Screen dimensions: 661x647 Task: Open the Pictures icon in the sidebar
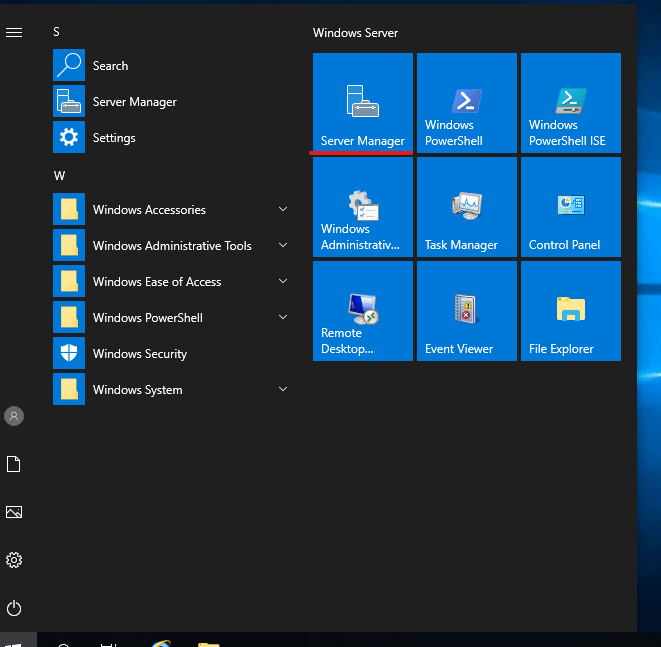pos(14,512)
